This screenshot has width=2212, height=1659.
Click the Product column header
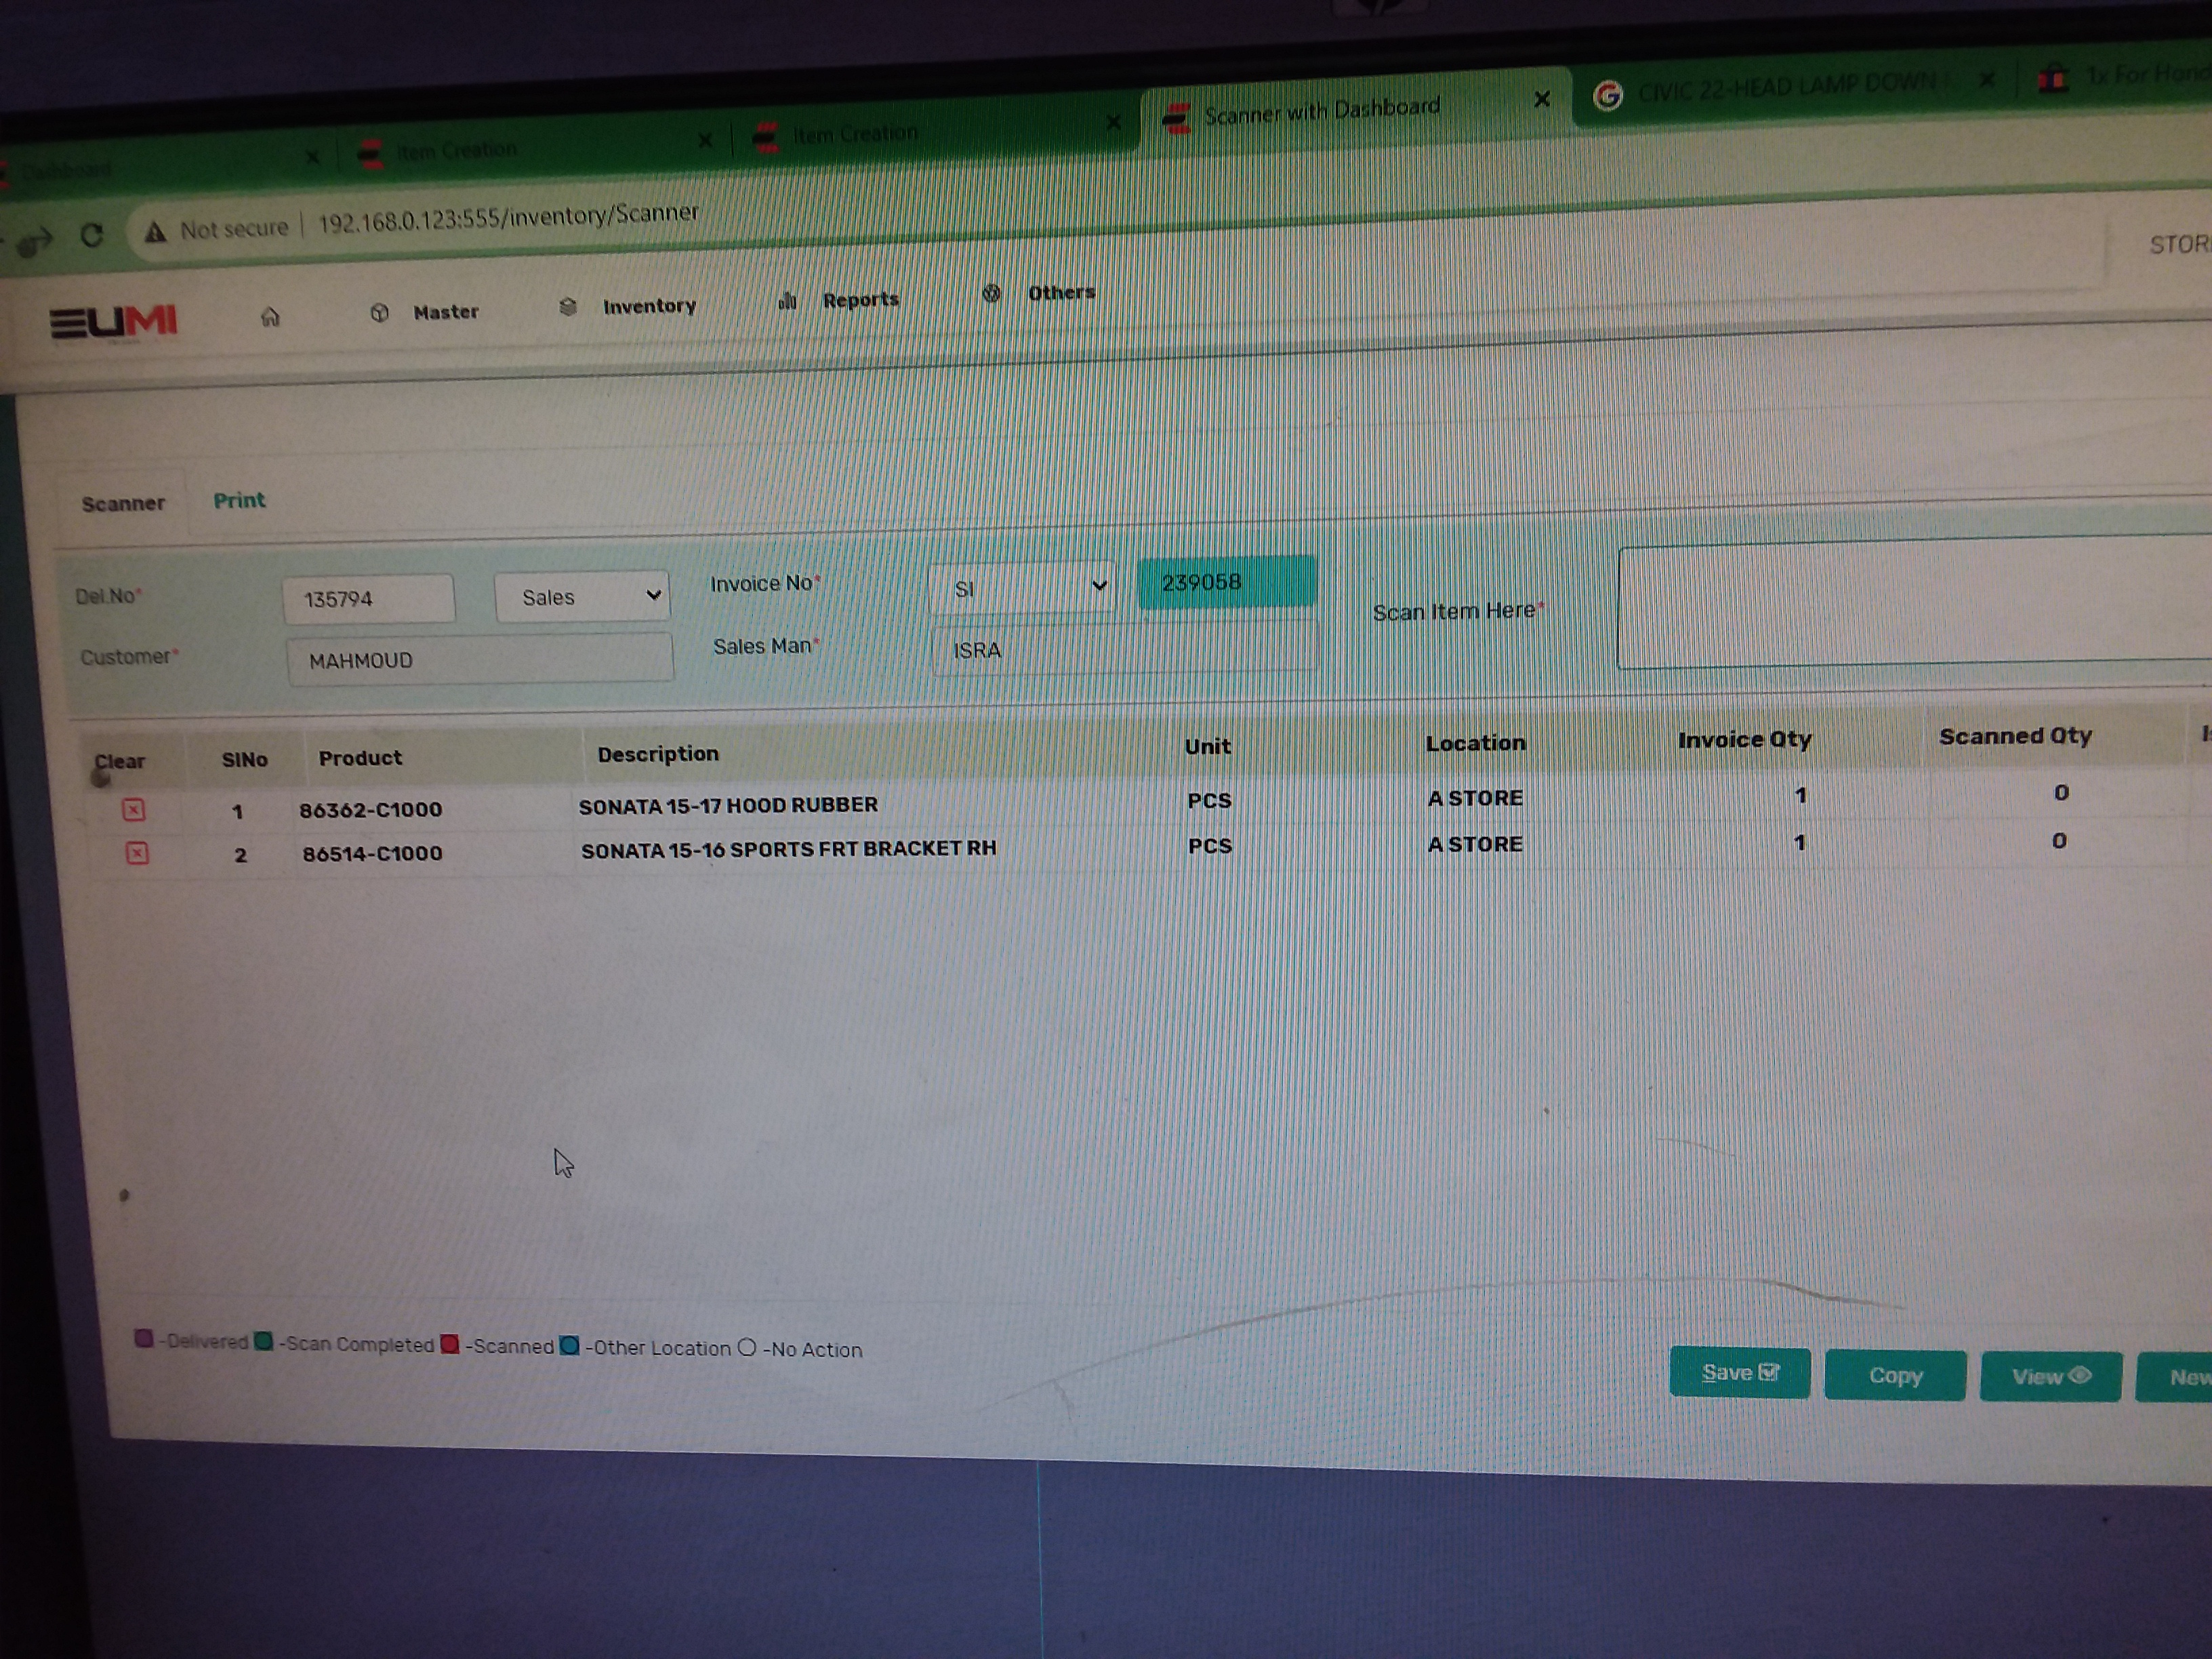[360, 758]
